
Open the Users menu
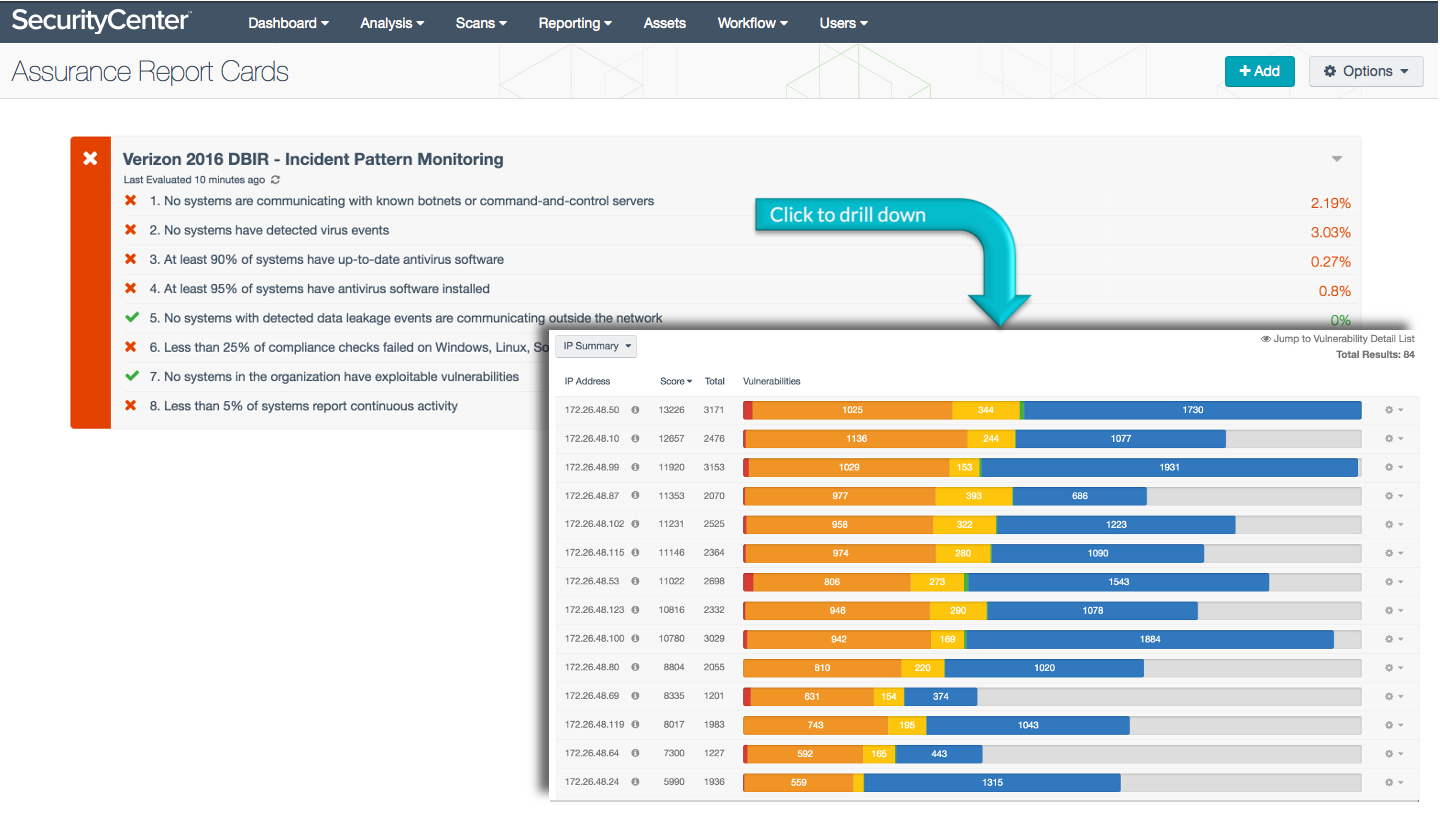[x=843, y=23]
